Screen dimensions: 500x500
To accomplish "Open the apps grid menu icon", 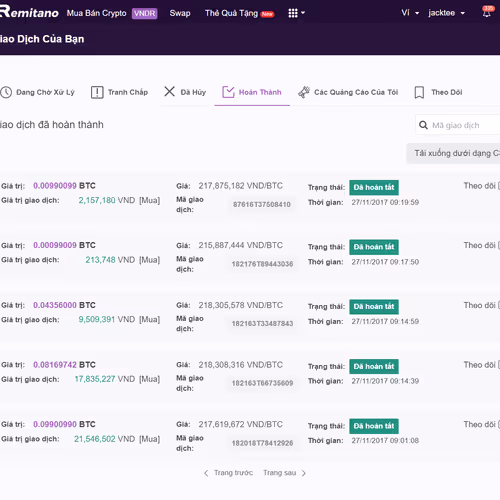I will click(293, 13).
